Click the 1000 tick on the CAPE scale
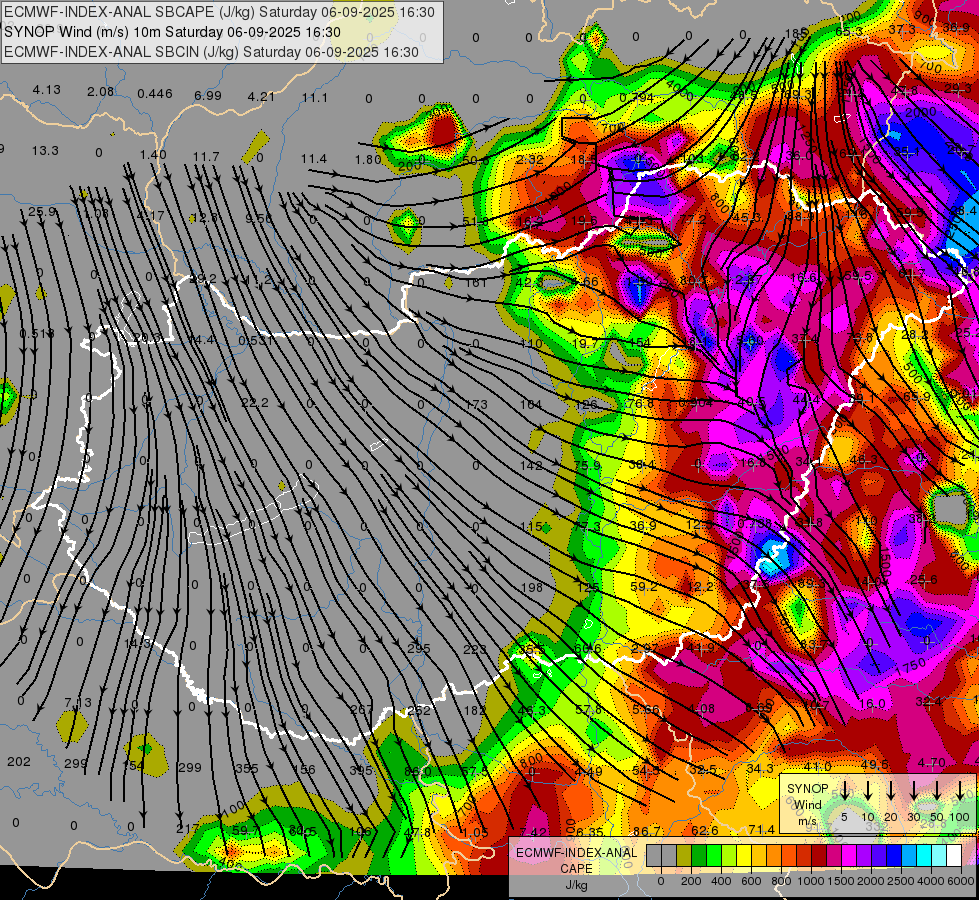 pos(811,881)
